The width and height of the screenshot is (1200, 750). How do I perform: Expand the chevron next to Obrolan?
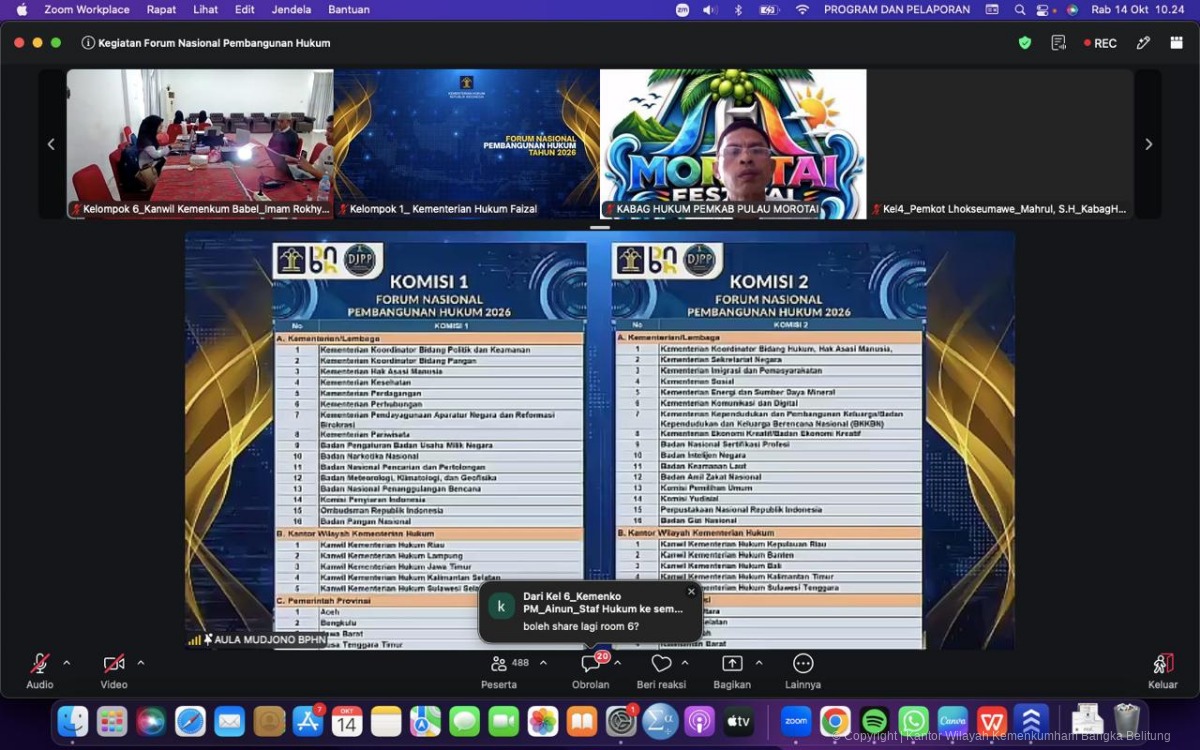(x=617, y=663)
